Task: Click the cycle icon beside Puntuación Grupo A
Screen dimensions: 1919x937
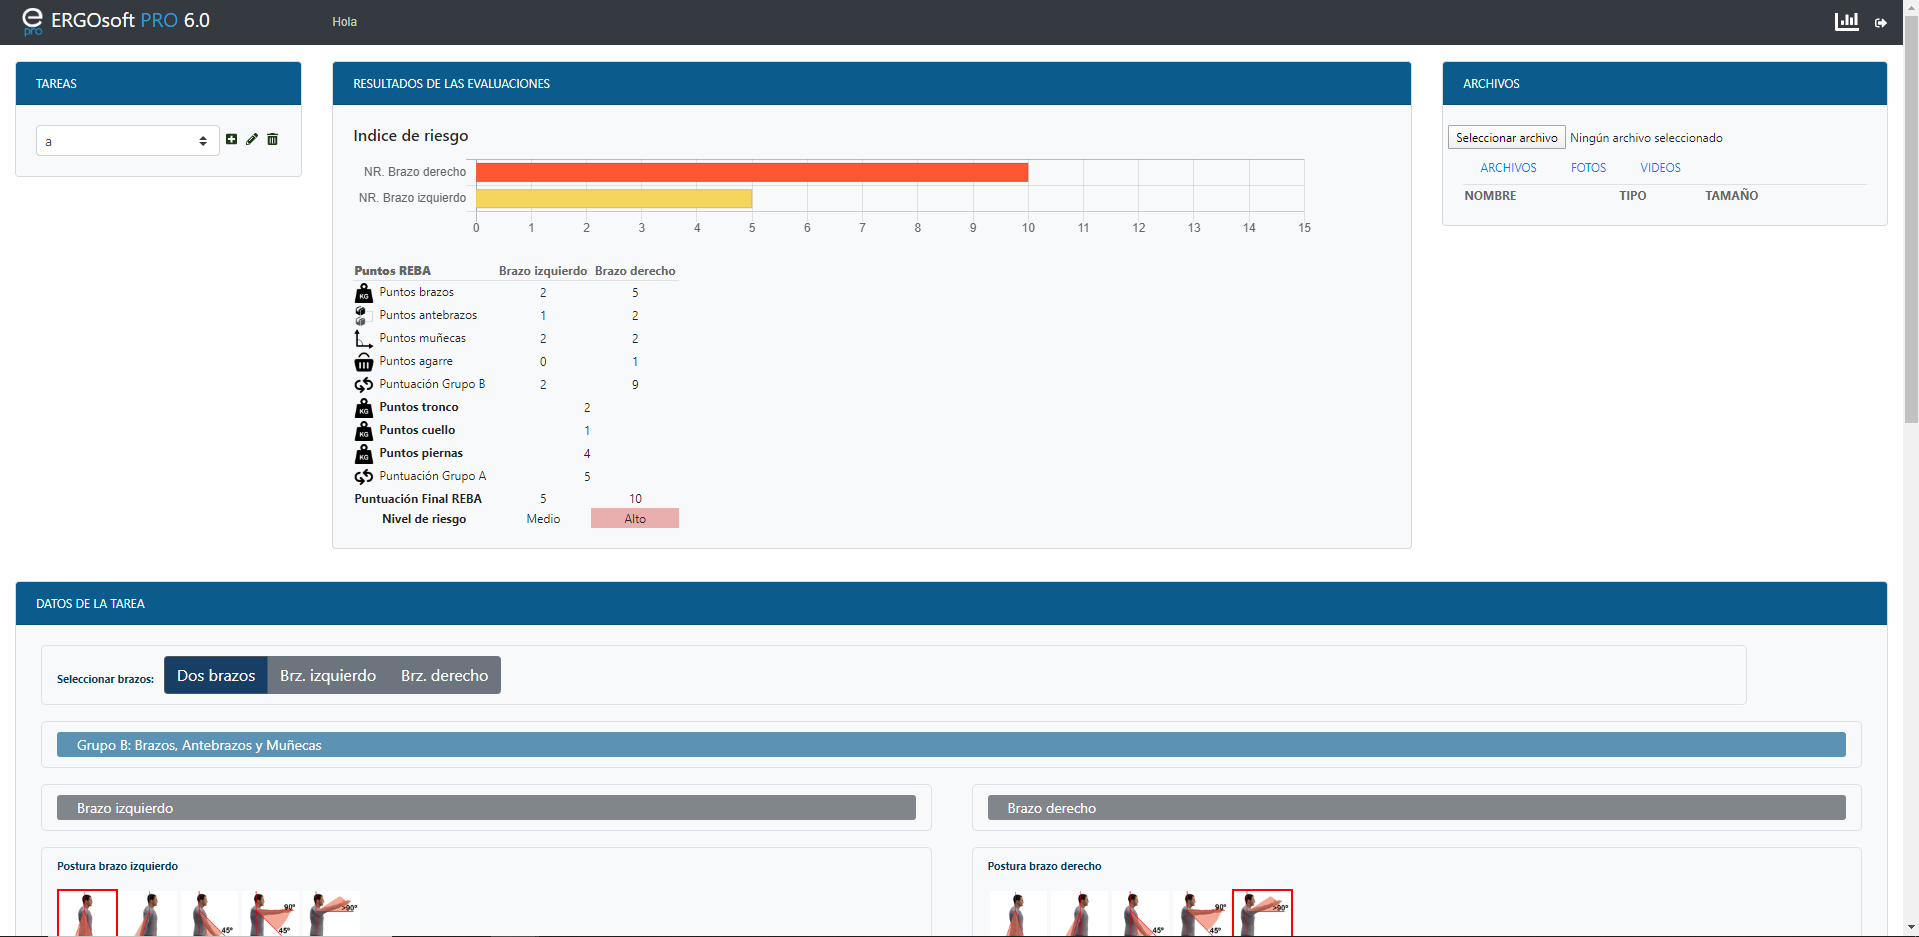Action: [364, 477]
